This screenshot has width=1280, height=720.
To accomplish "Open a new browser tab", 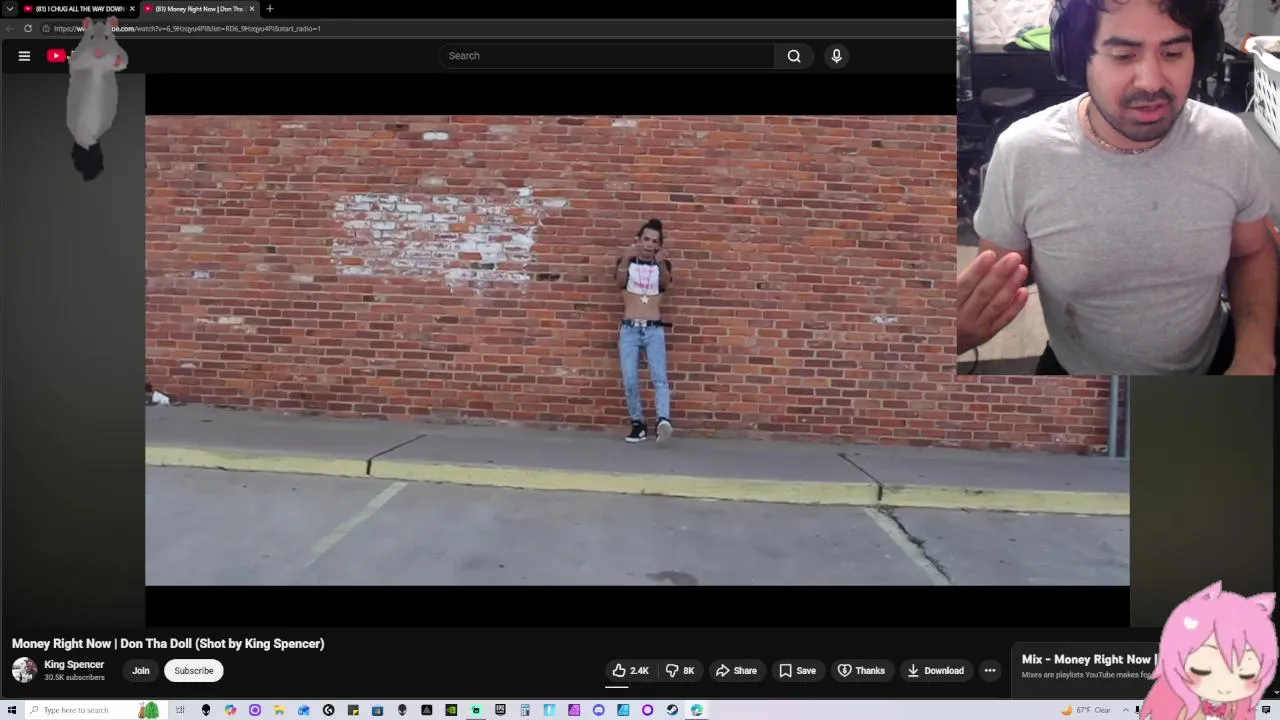I will pos(269,9).
